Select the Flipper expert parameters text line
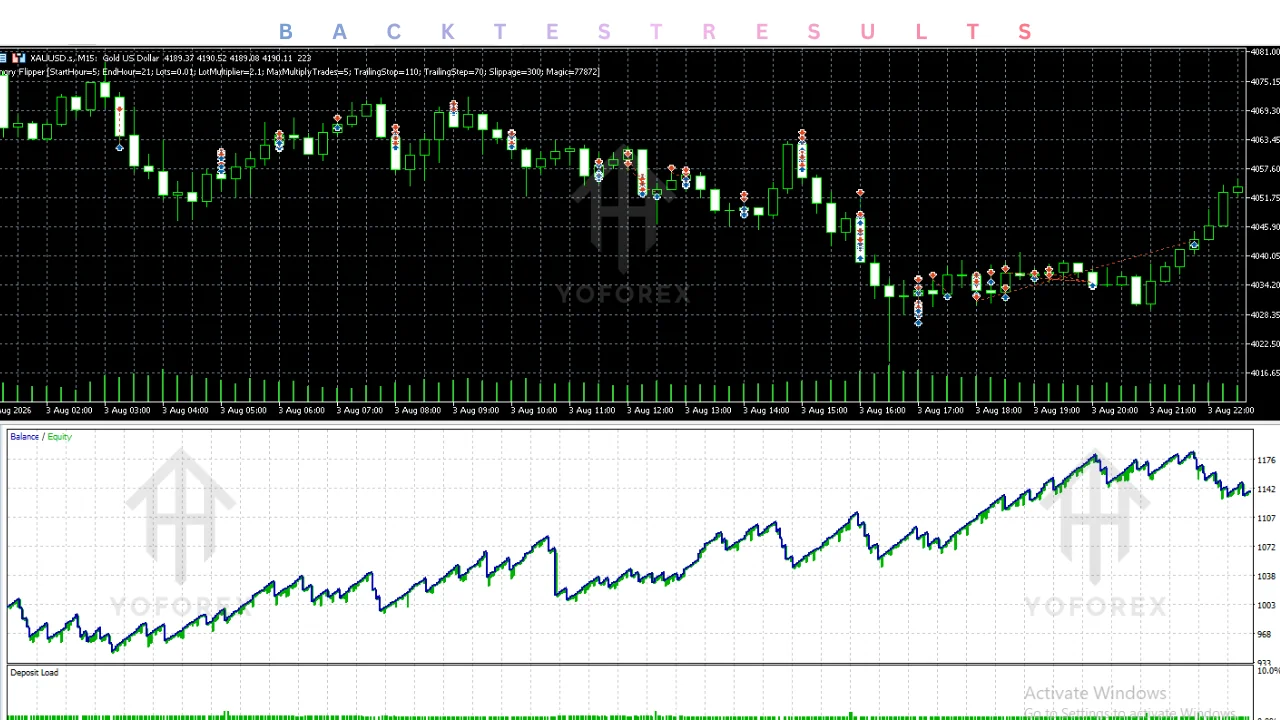1280x720 pixels. tap(300, 72)
